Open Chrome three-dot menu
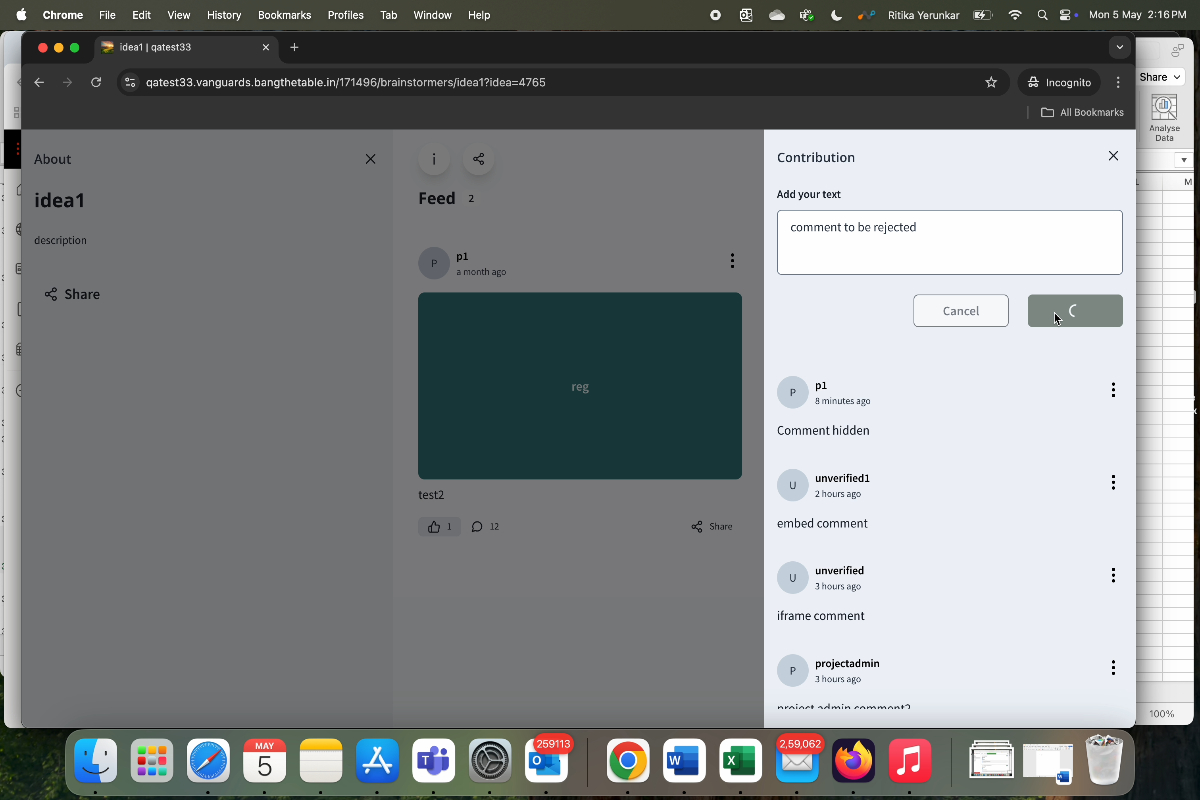The image size is (1200, 800). (1118, 82)
